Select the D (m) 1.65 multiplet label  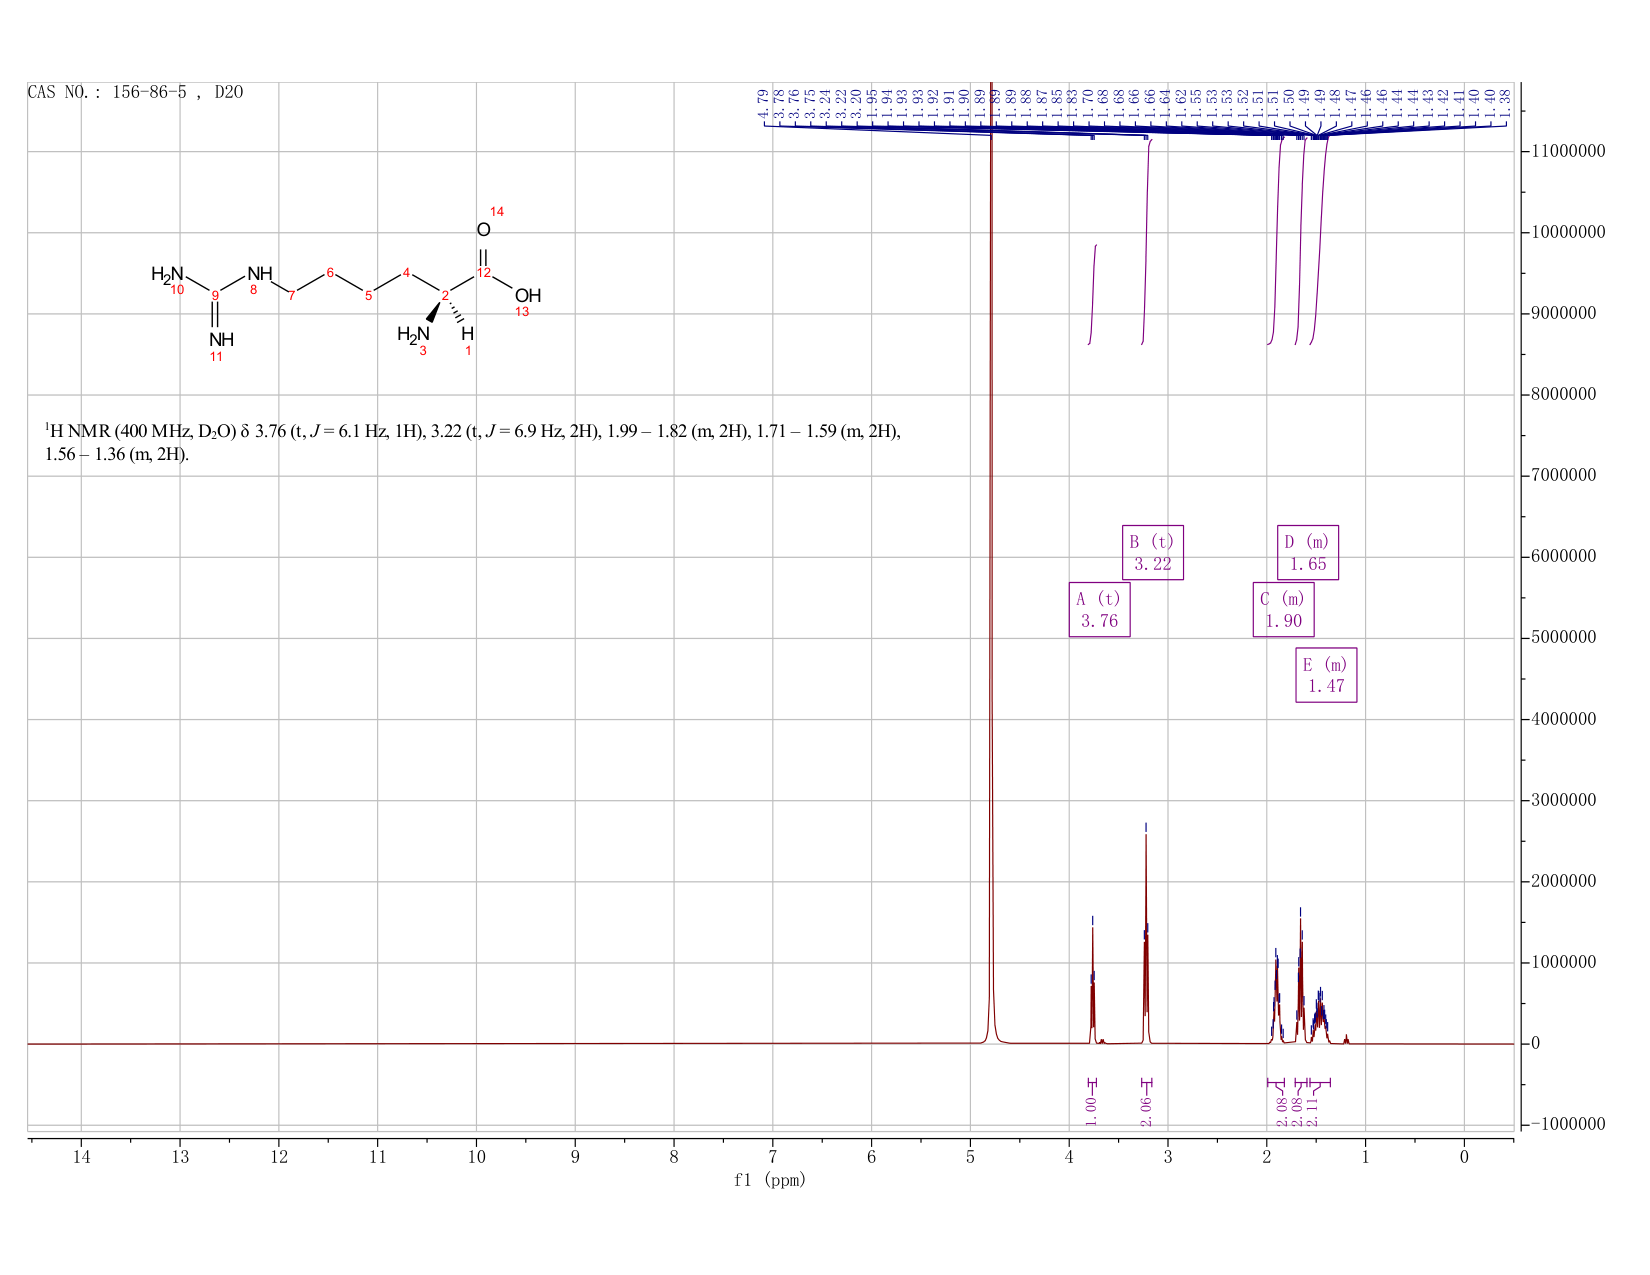click(x=1307, y=552)
